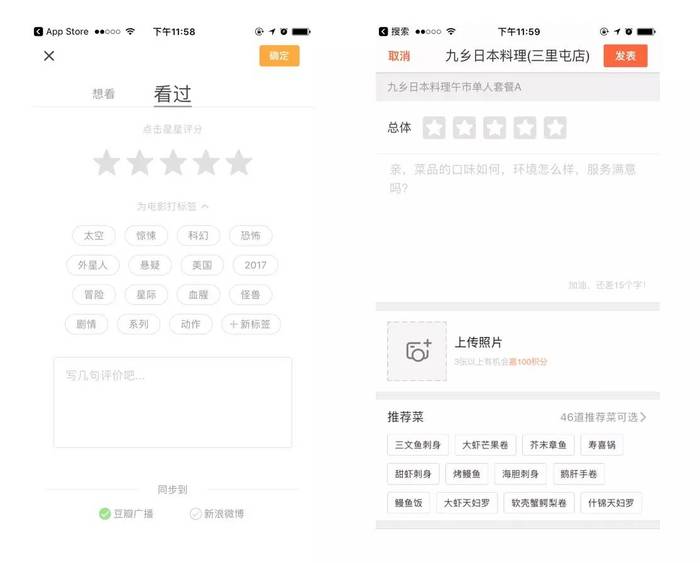
Task: Select the dish 鳗鱼饭
Action: pos(408,503)
